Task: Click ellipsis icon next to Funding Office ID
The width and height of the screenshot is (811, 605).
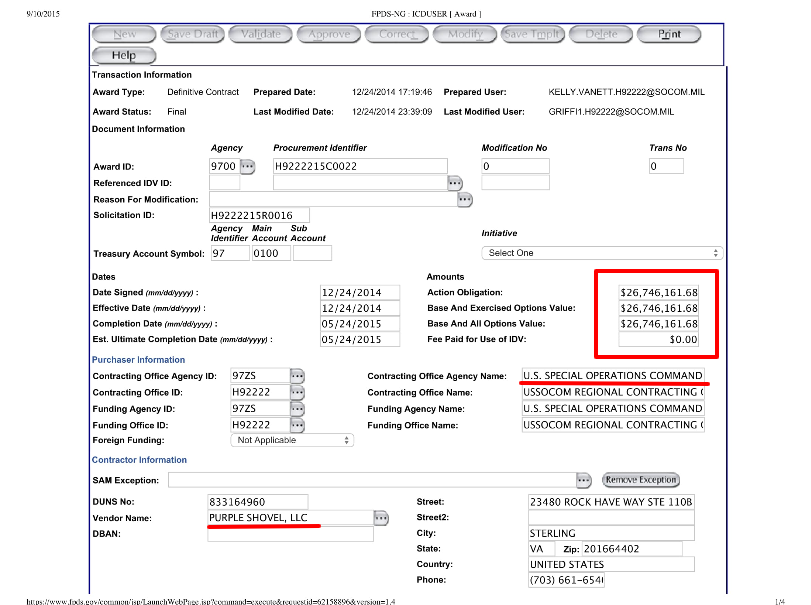Action: (298, 425)
